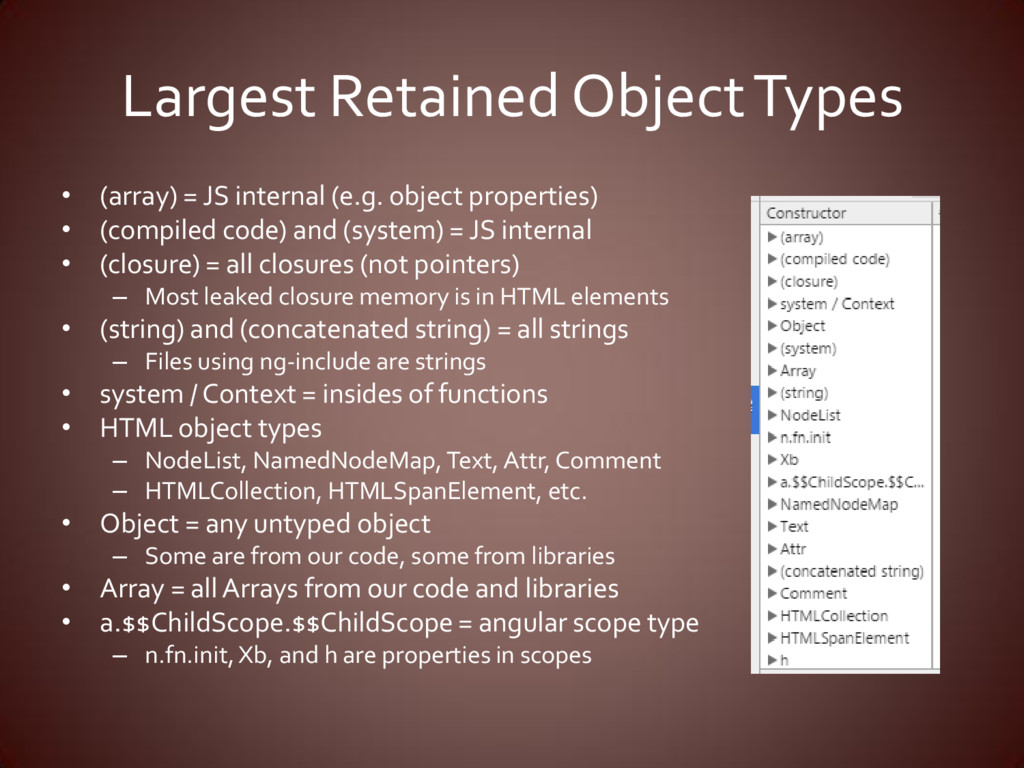Select the n.fn.init label in list
The height and width of the screenshot is (768, 1024).
(805, 438)
